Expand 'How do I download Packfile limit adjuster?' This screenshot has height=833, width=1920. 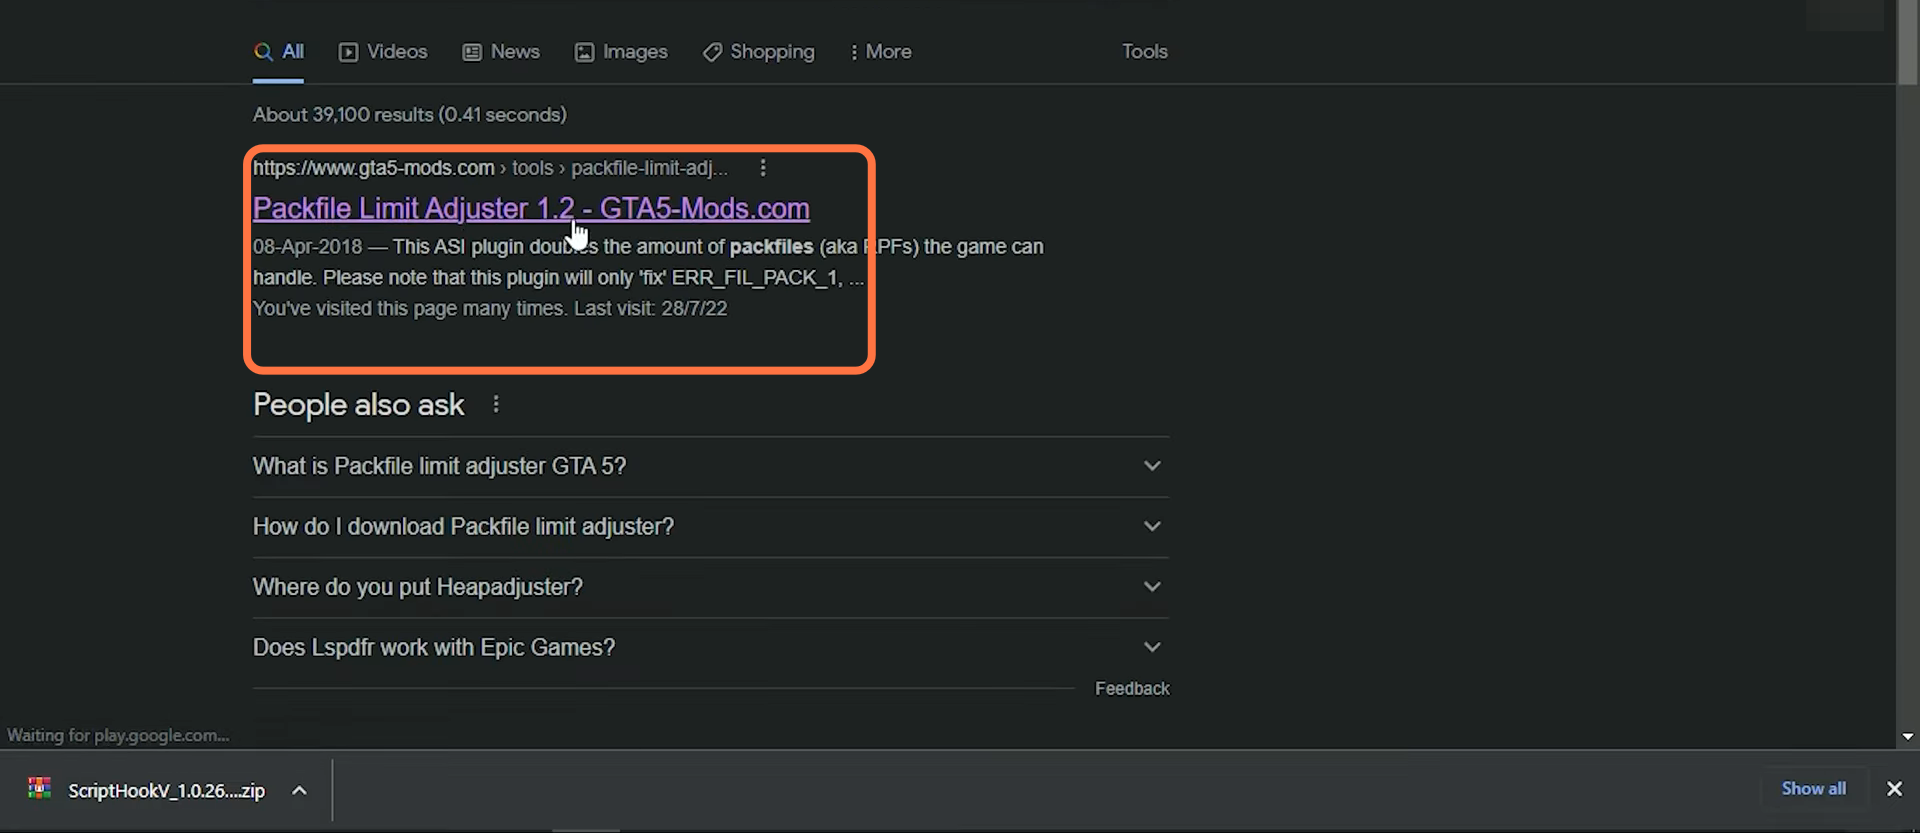click(x=711, y=527)
